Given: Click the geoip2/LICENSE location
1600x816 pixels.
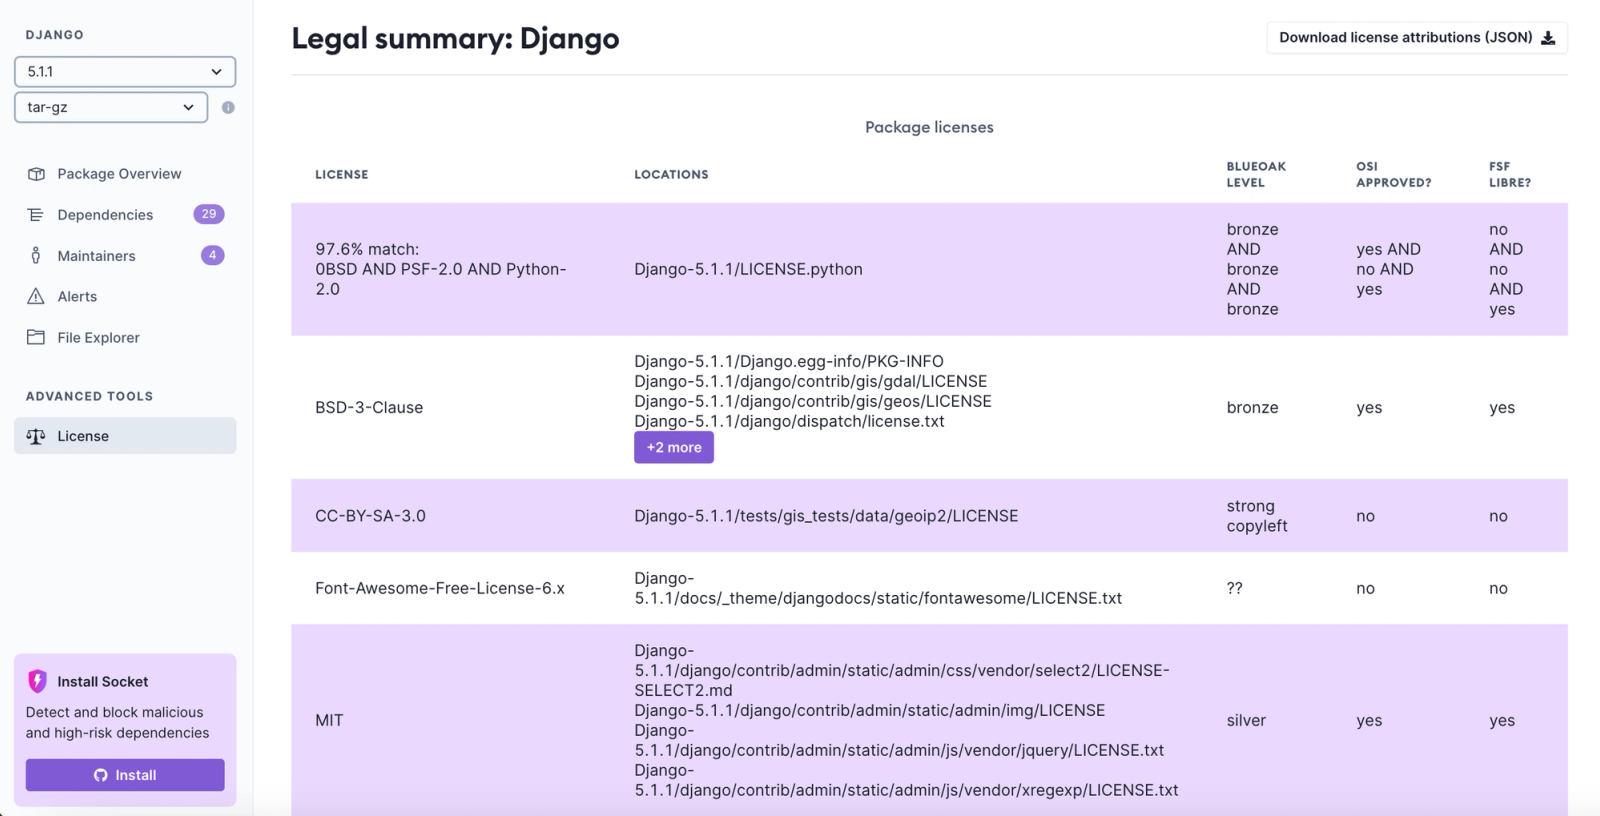Looking at the screenshot, I should 826,516.
